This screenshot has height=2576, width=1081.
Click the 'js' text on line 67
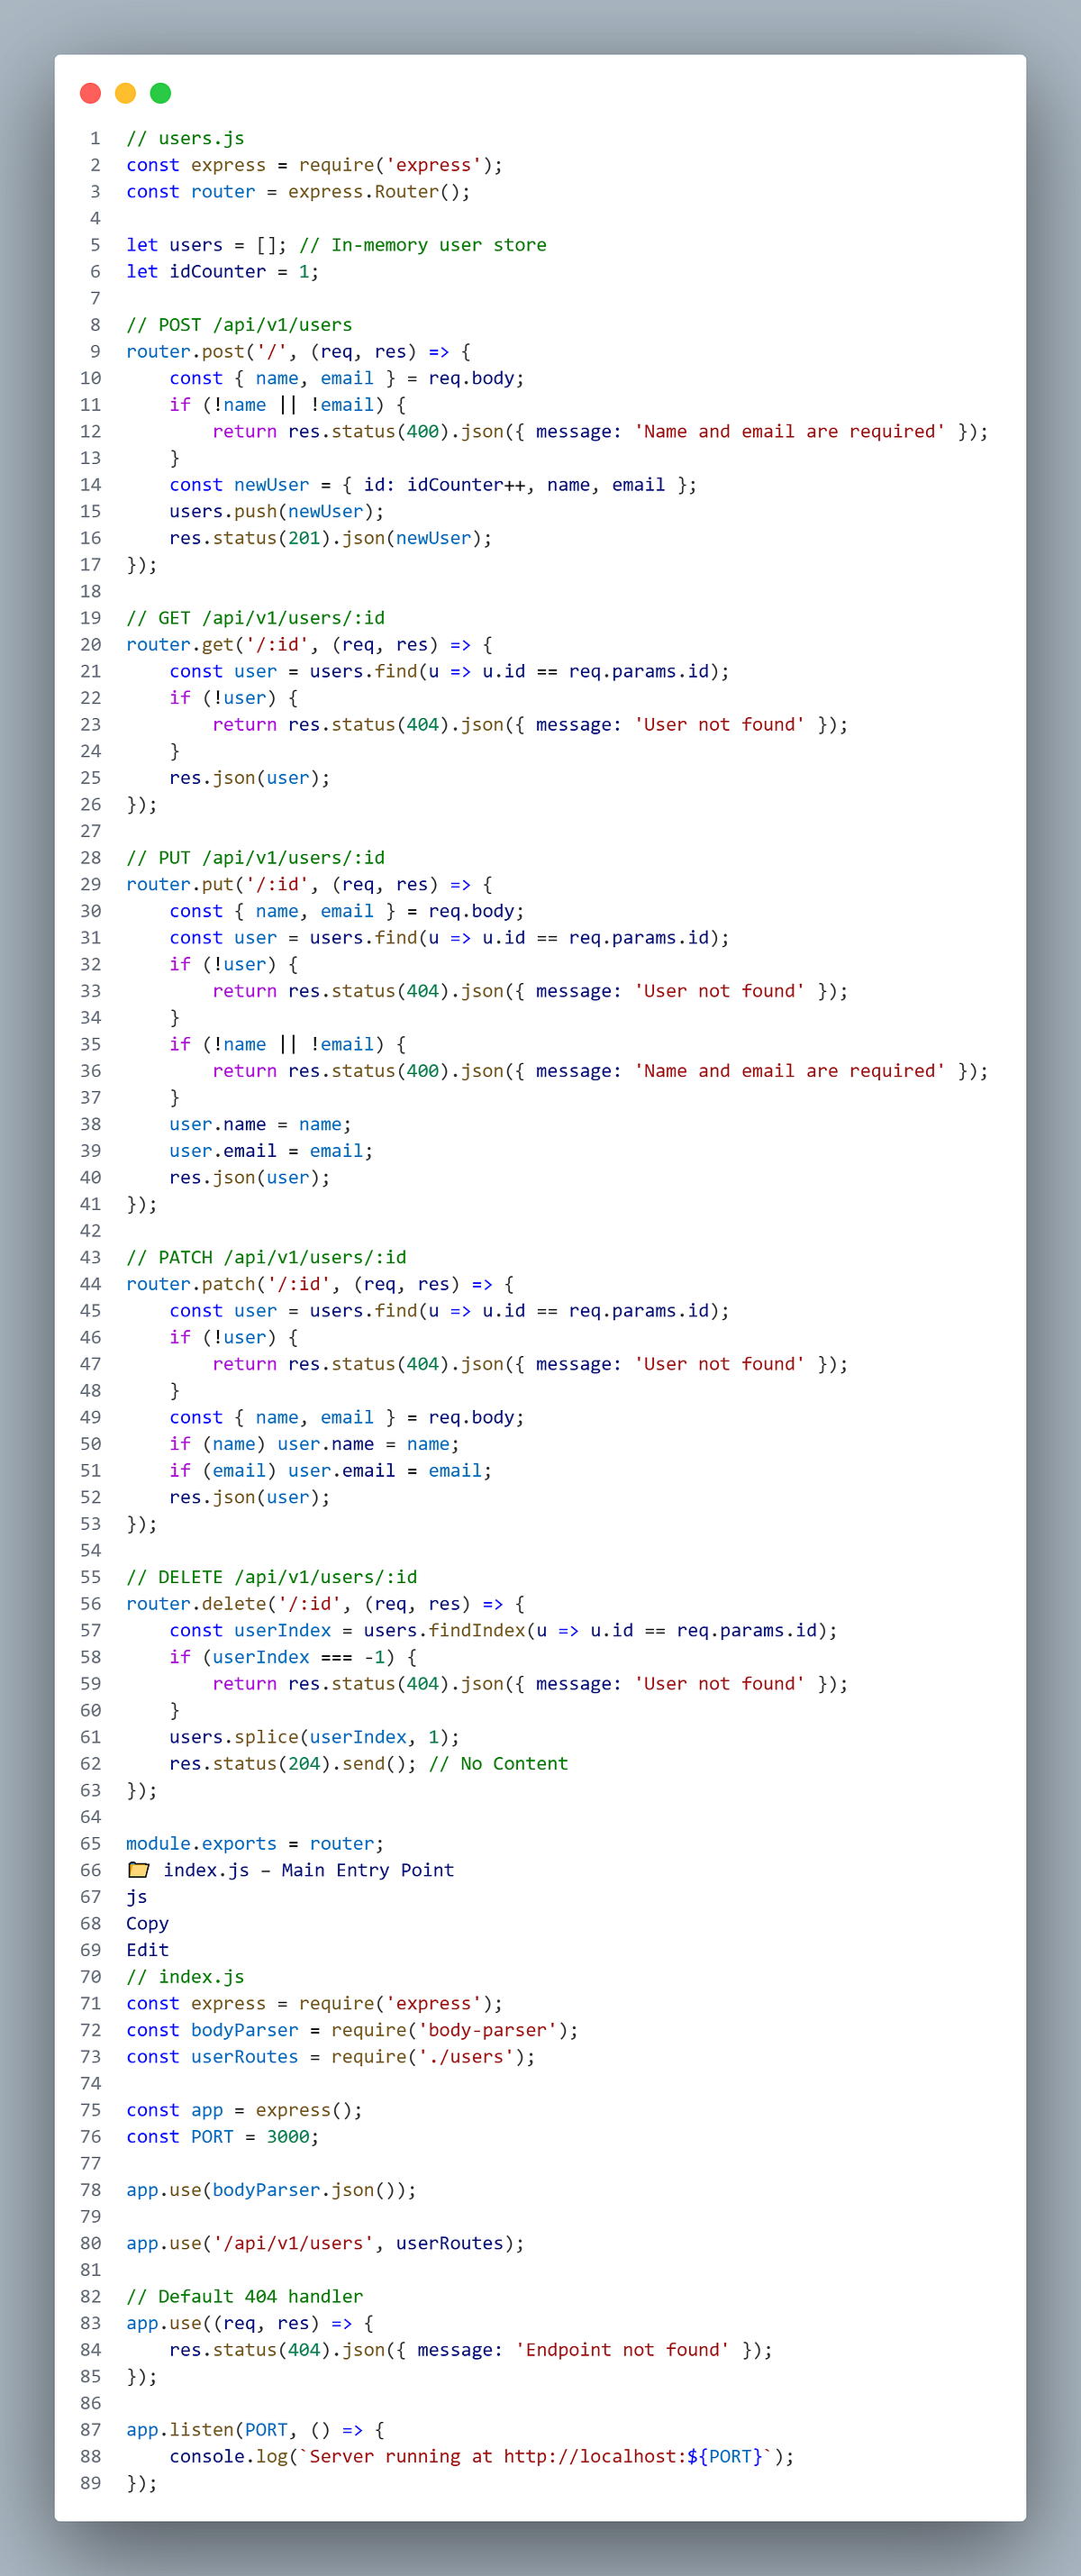click(137, 1897)
